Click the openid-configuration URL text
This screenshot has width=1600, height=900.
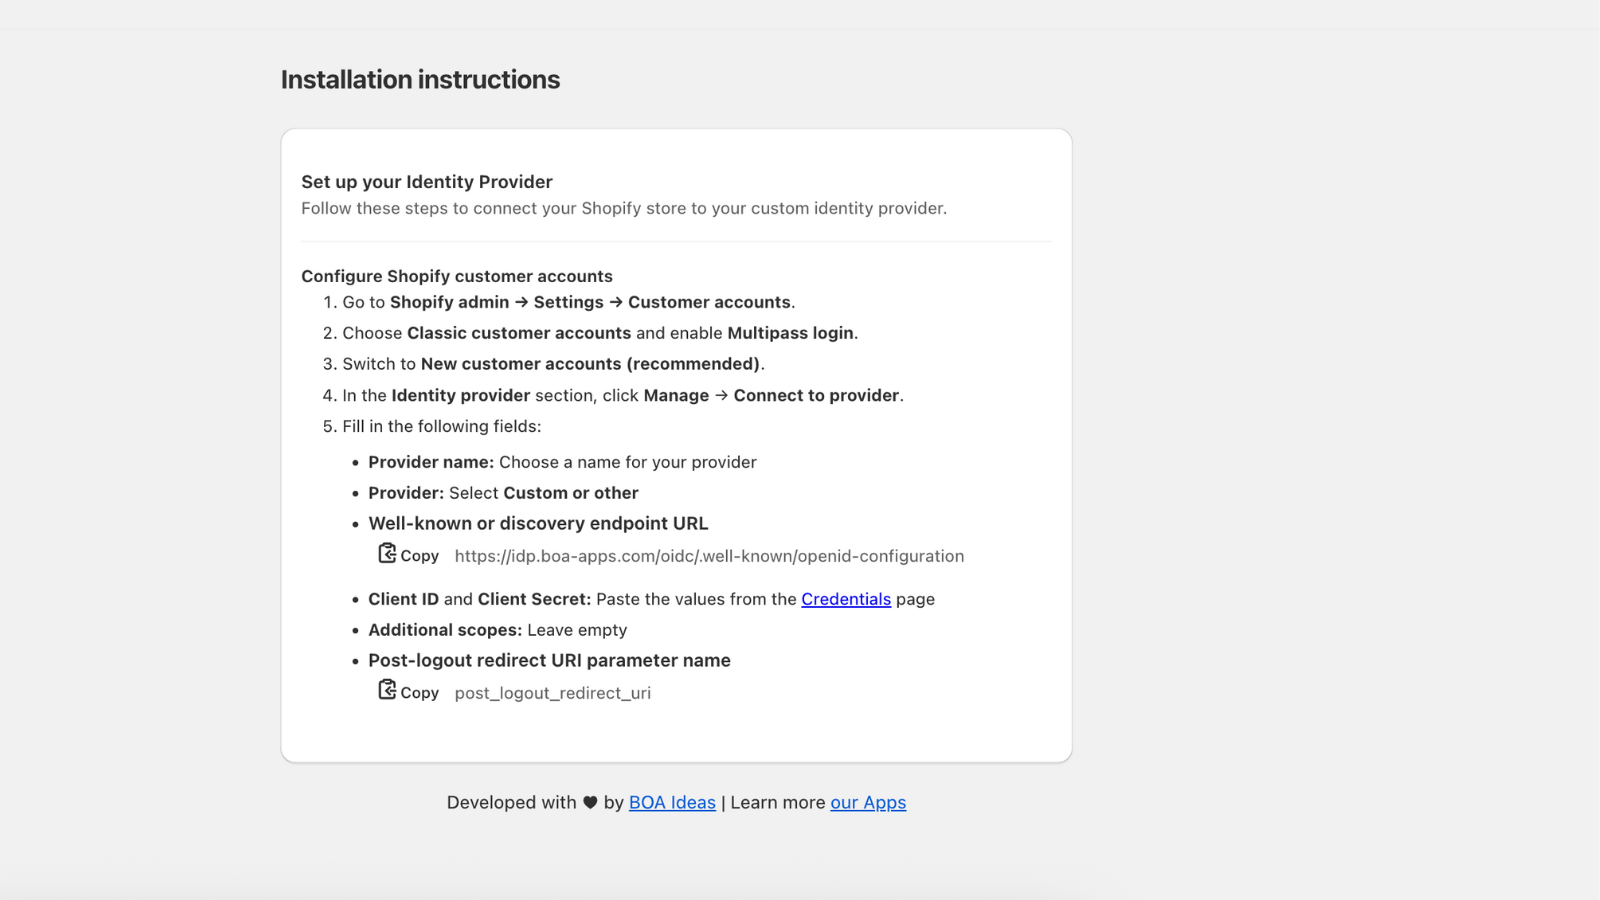click(x=709, y=556)
